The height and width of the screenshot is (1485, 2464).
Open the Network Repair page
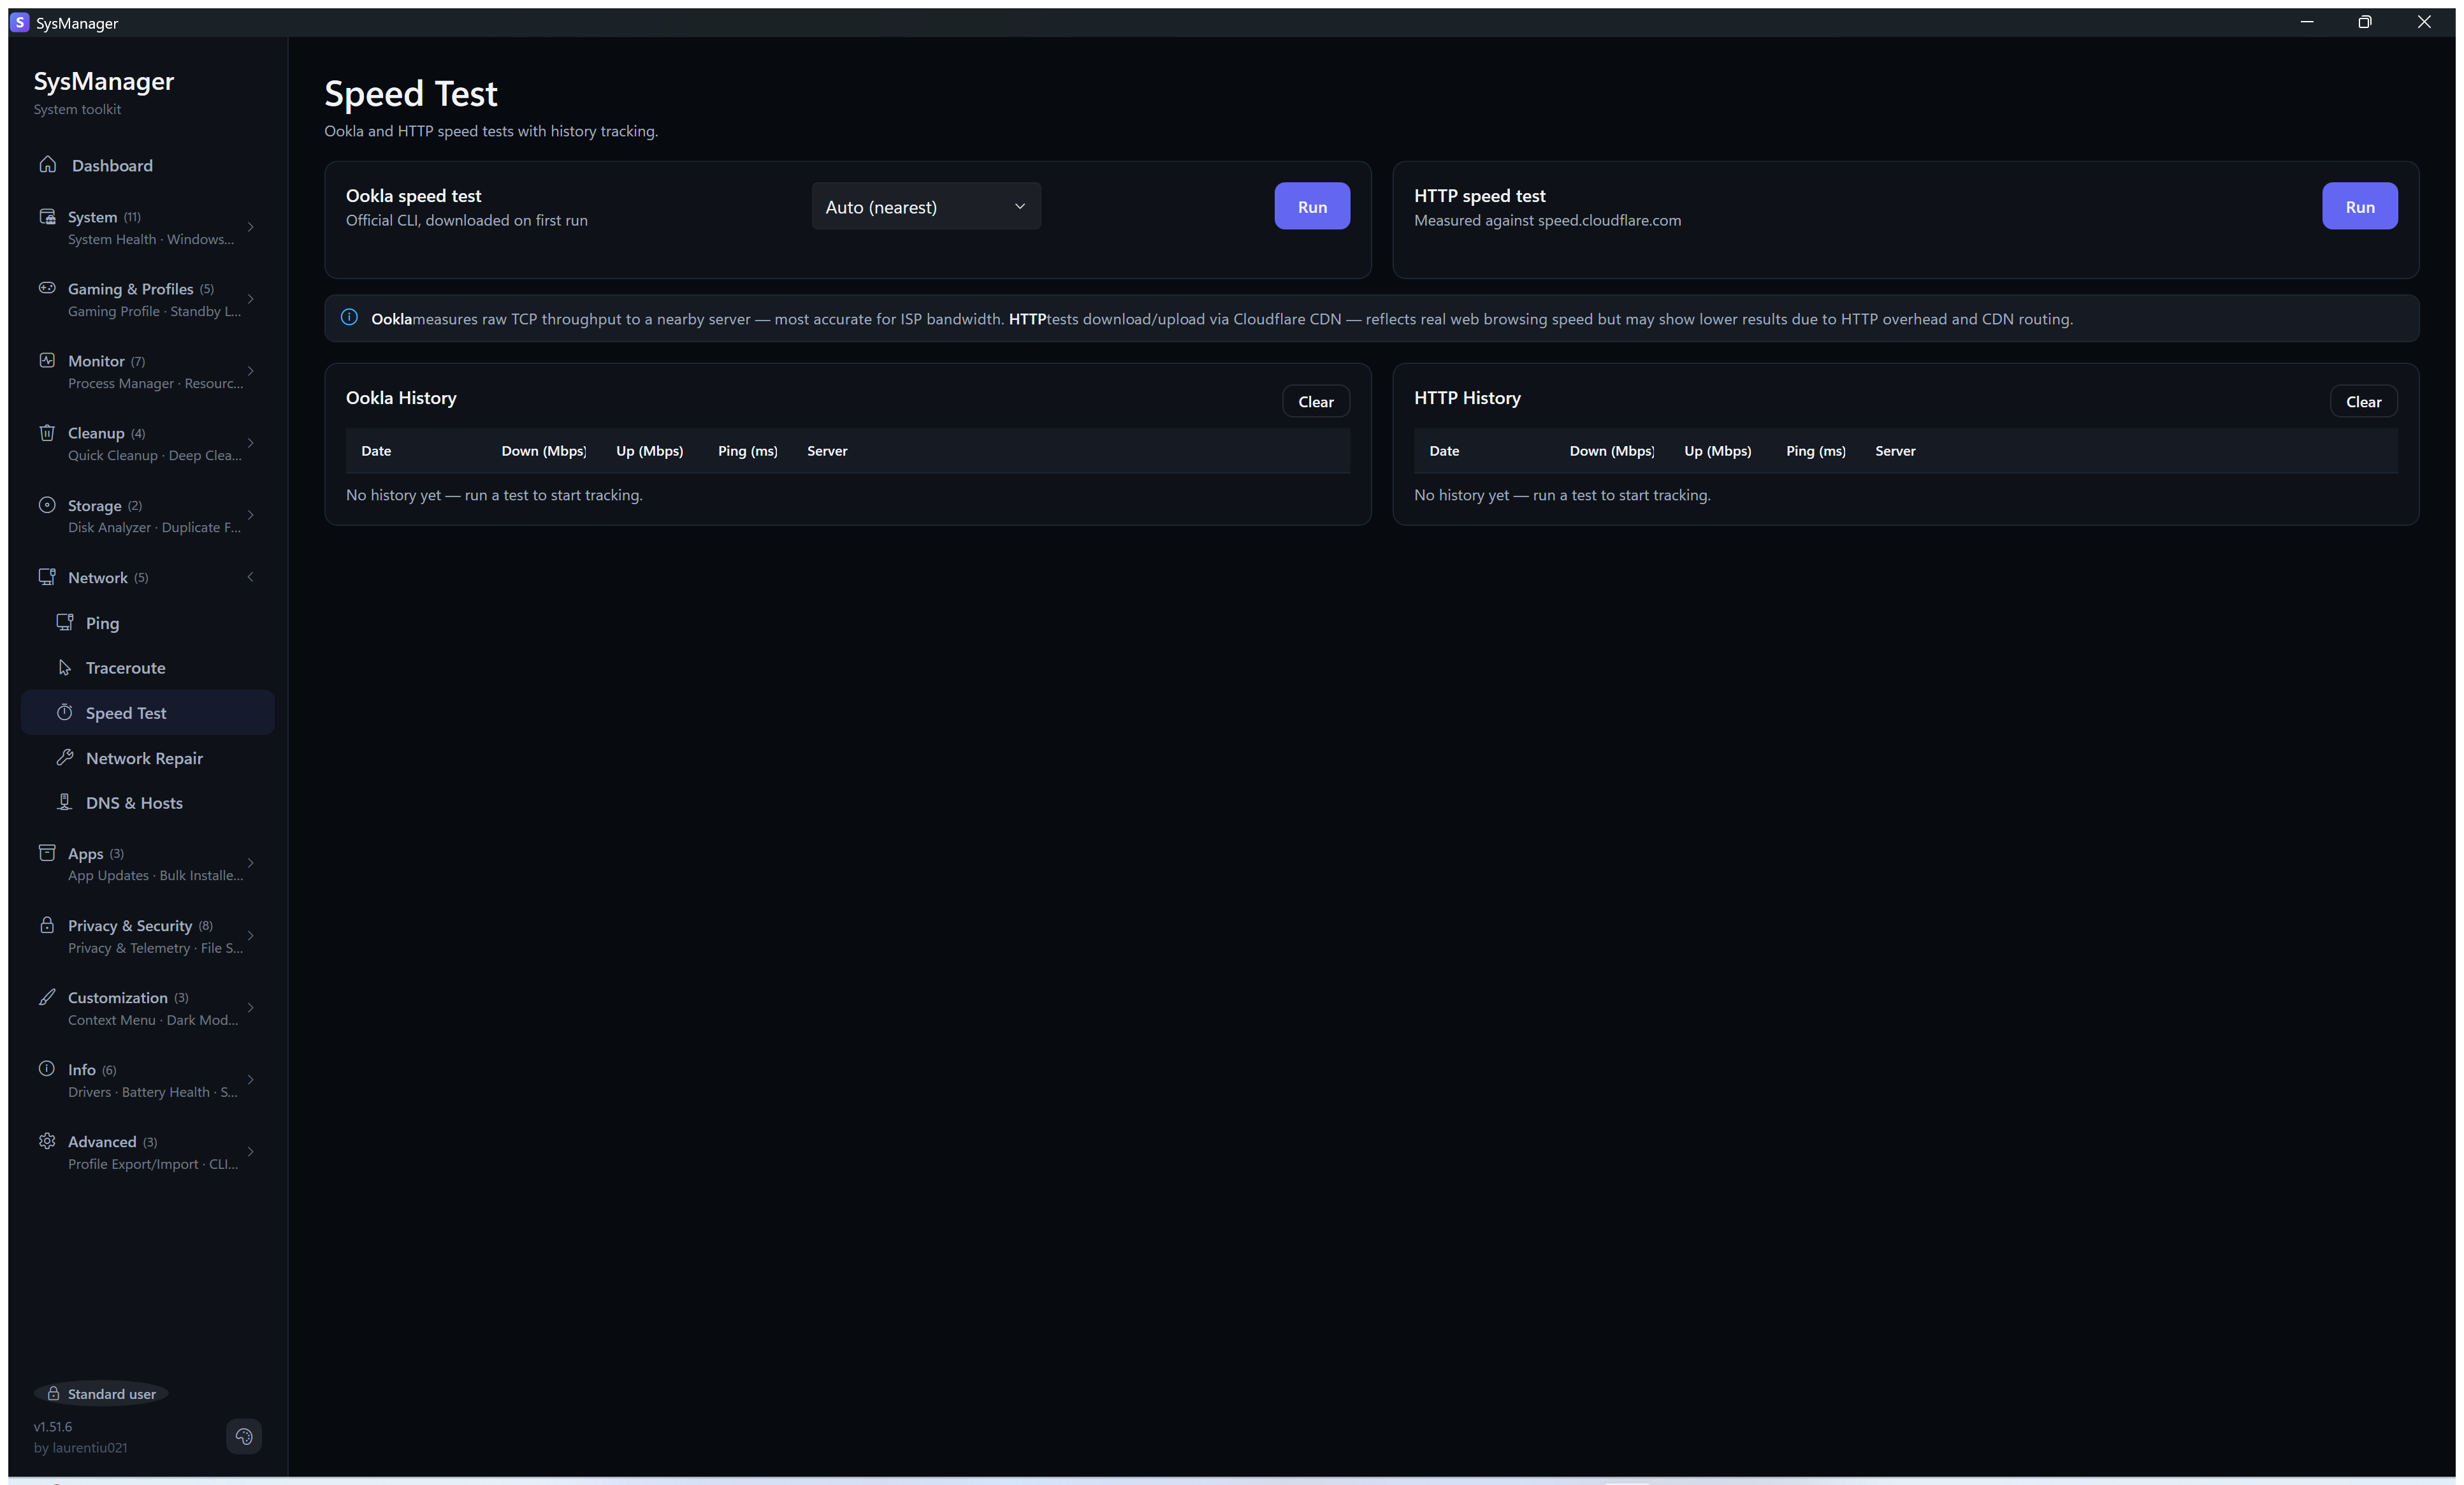(148, 758)
